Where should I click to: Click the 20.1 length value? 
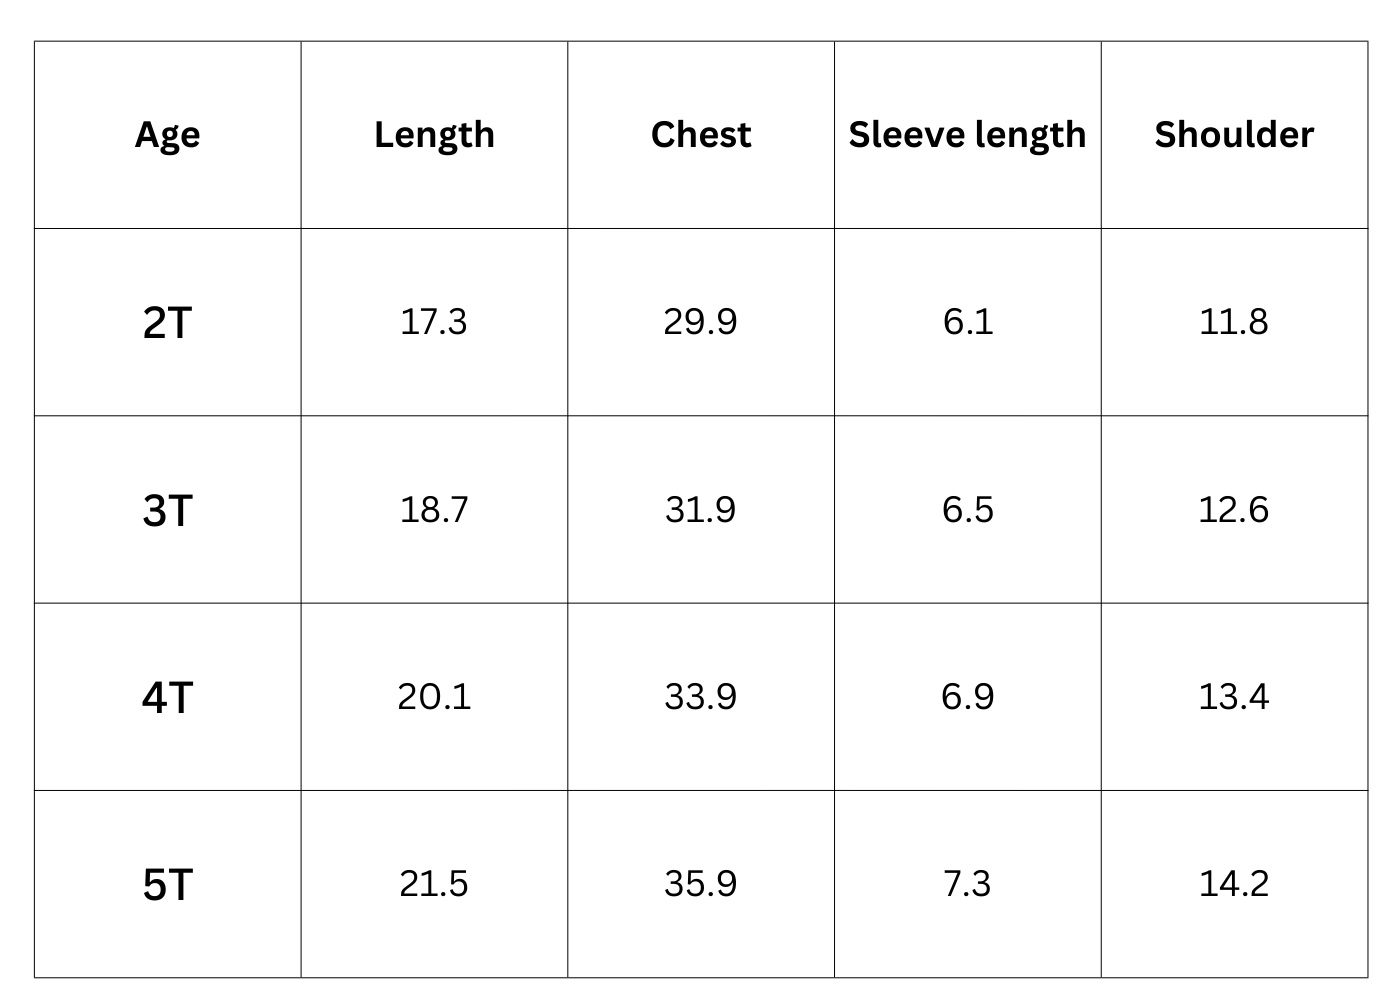coord(434,696)
